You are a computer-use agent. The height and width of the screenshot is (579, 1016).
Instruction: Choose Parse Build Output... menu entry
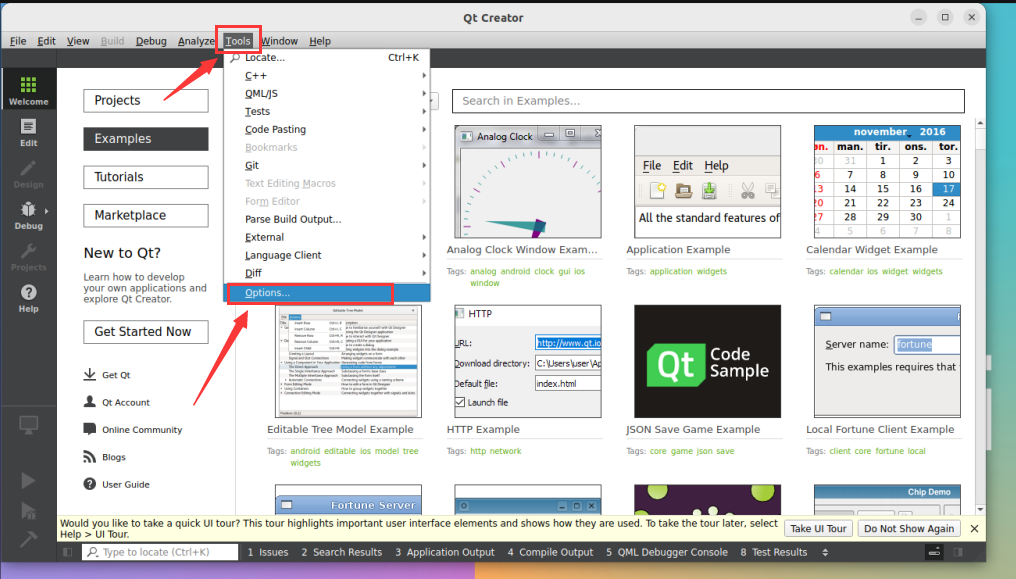(327, 219)
